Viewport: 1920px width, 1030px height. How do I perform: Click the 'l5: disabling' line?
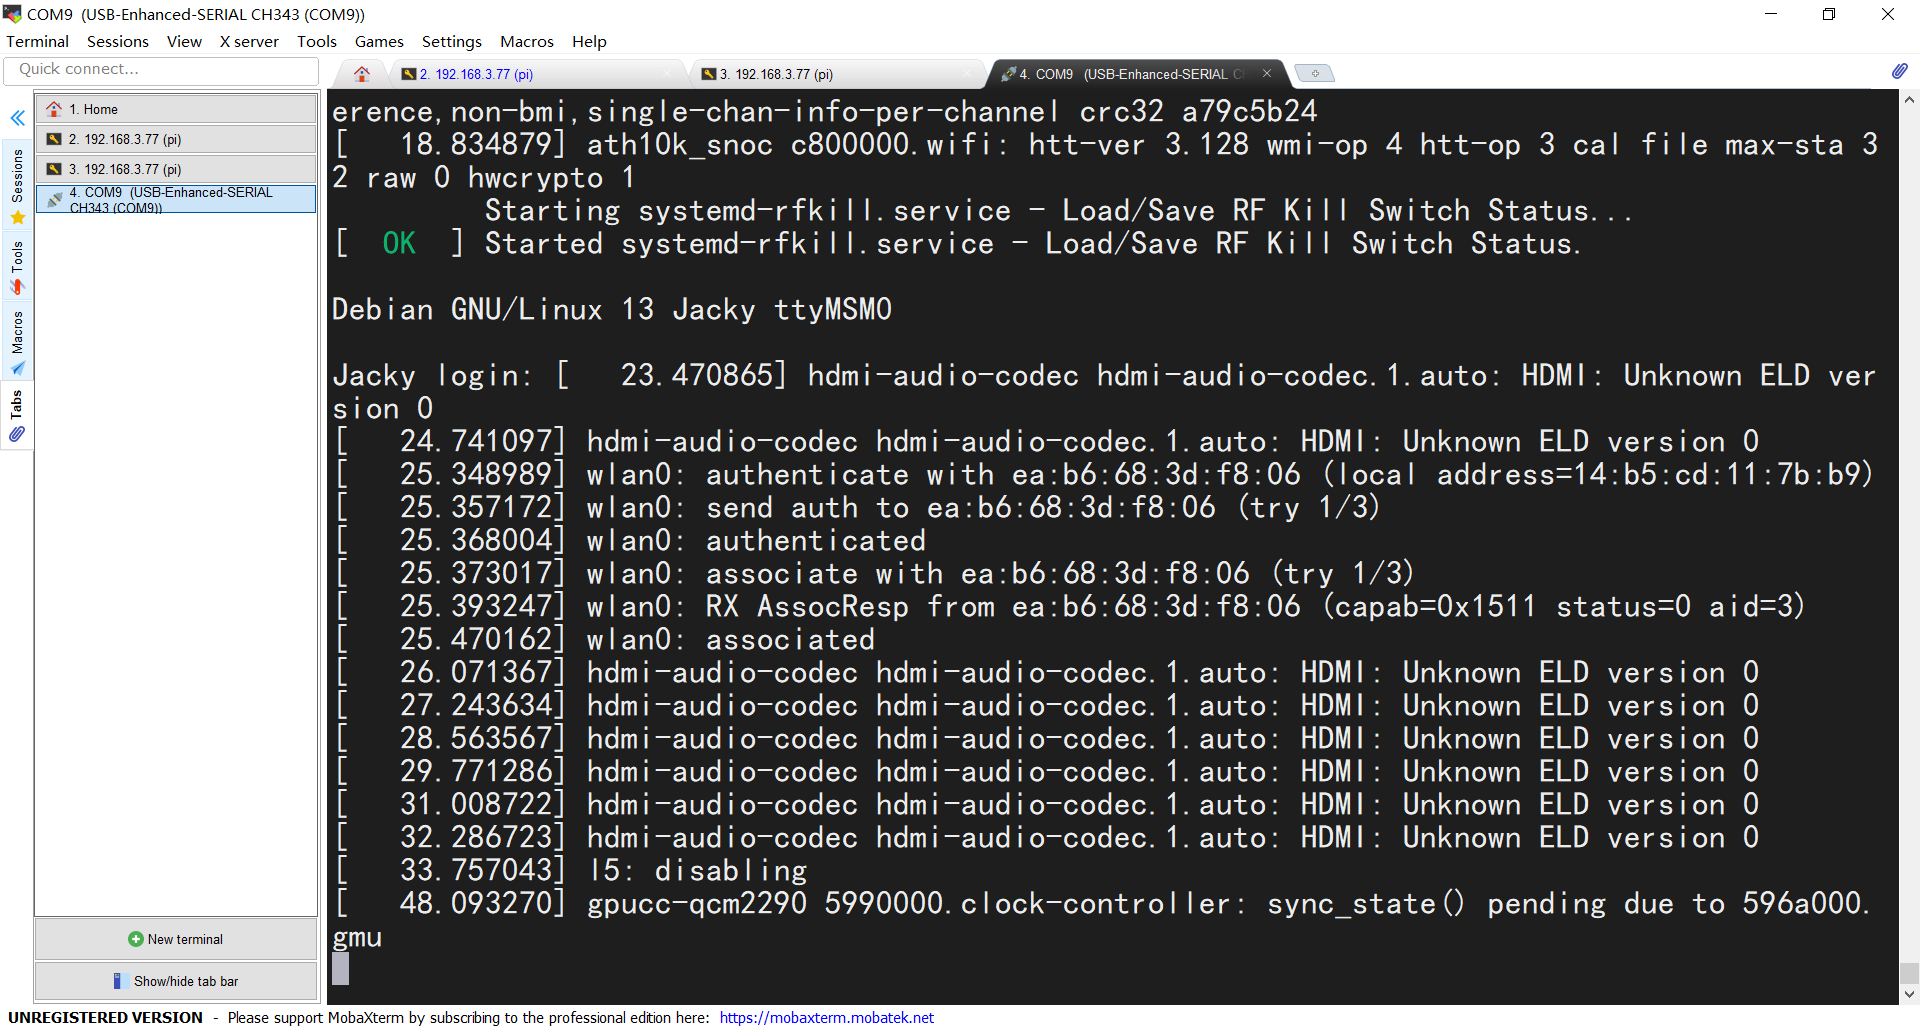697,870
